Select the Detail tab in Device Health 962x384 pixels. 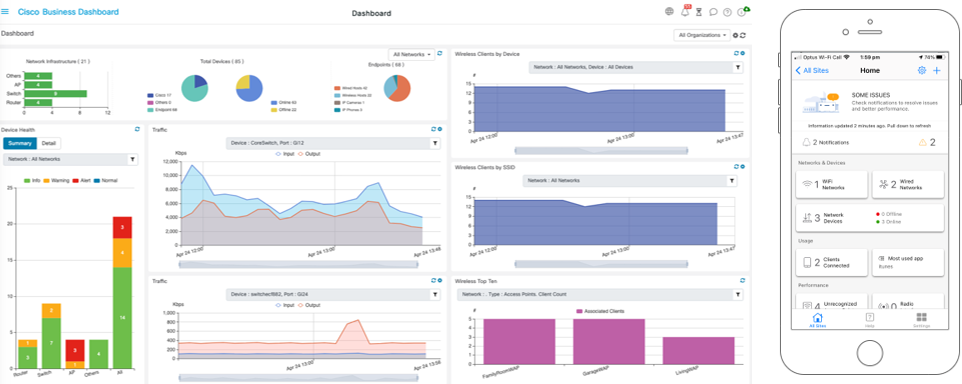click(48, 143)
